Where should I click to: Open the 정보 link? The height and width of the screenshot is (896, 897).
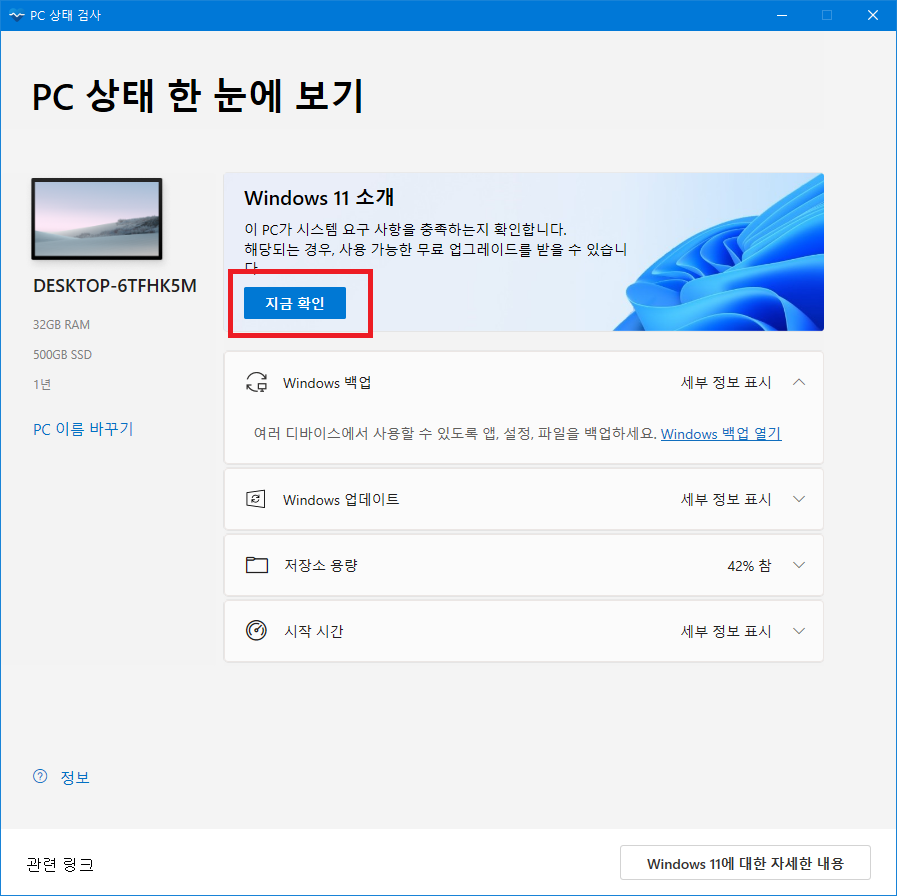75,777
